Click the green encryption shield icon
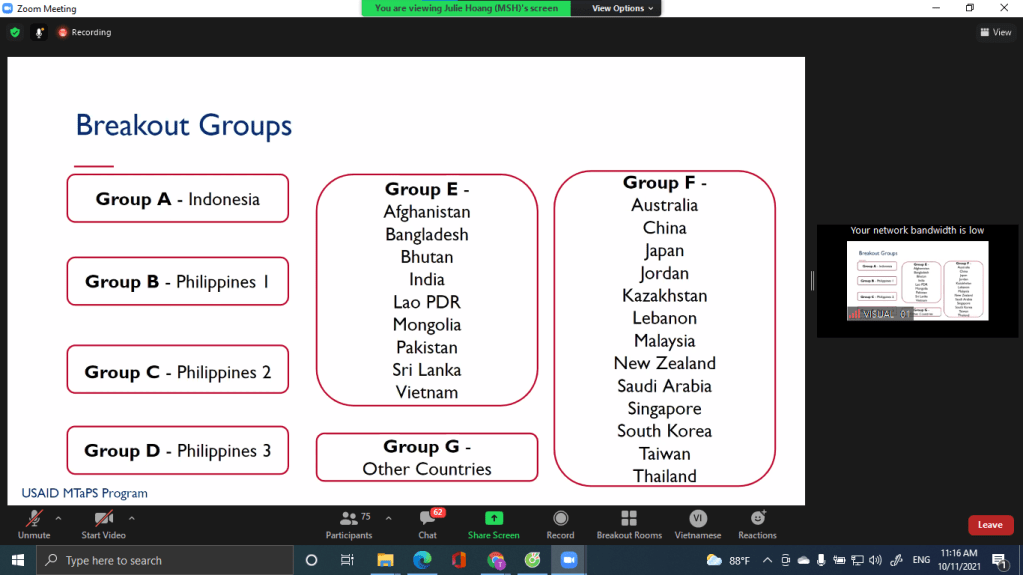 [15, 32]
